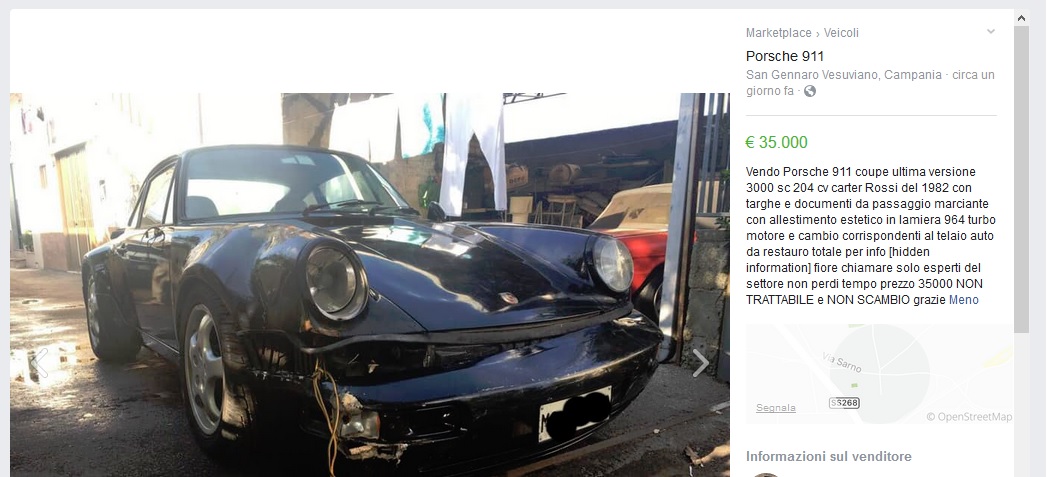Open the listing options chevron menu
The image size is (1055, 477).
990,32
